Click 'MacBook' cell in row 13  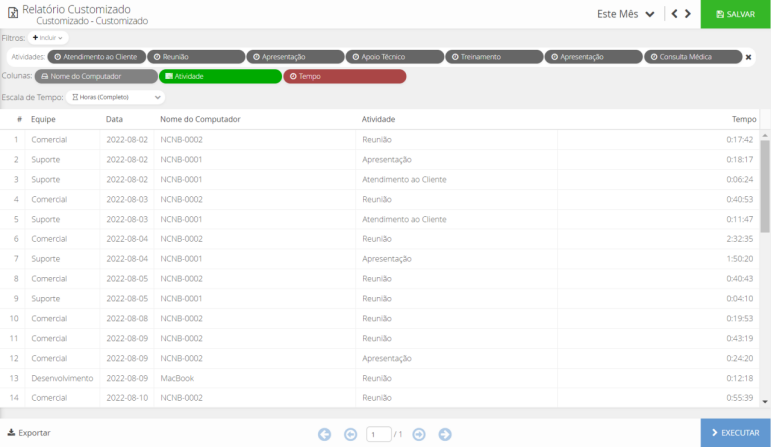tap(177, 378)
